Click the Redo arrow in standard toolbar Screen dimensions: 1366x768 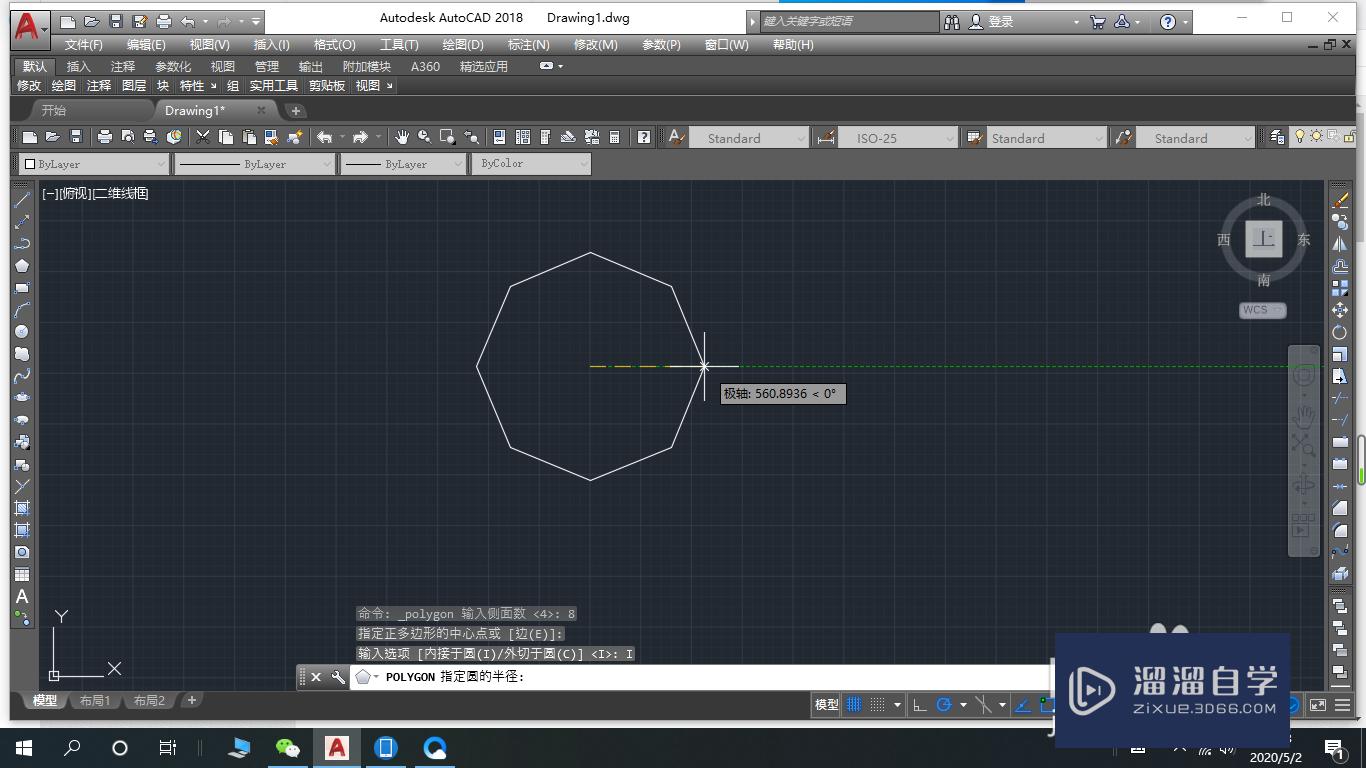click(360, 137)
